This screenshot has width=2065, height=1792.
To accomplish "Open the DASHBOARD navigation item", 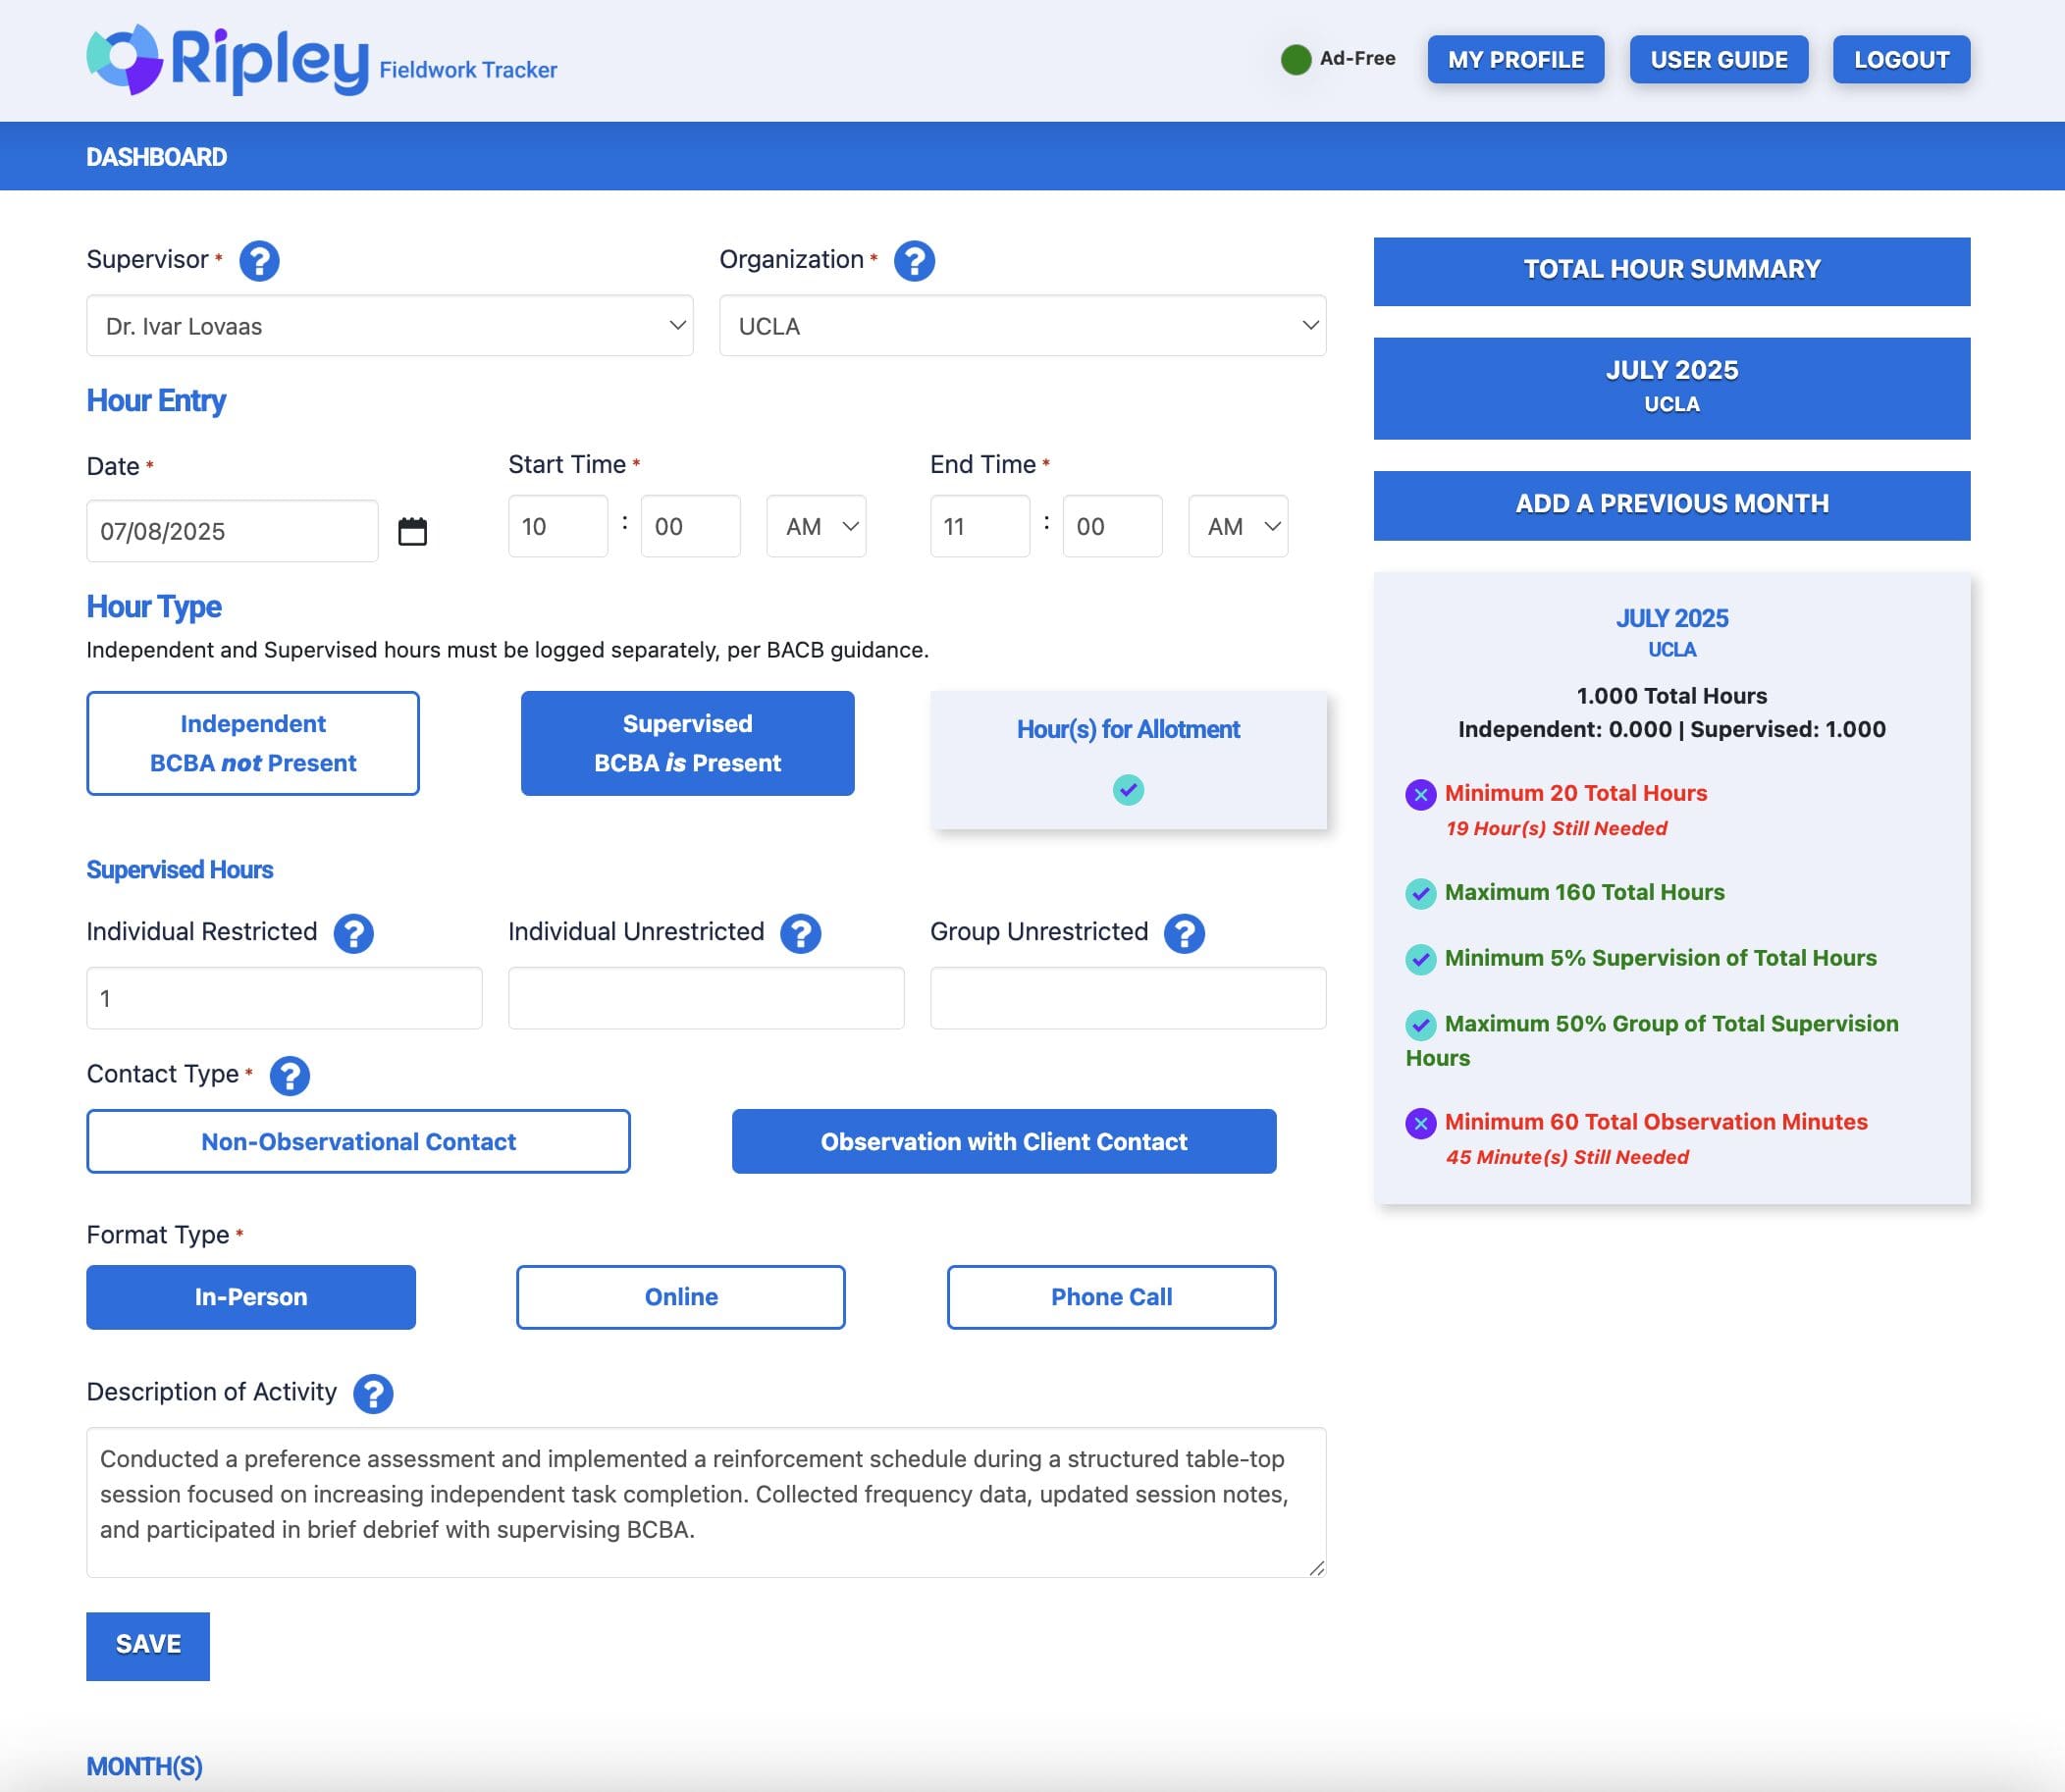I will [x=157, y=157].
